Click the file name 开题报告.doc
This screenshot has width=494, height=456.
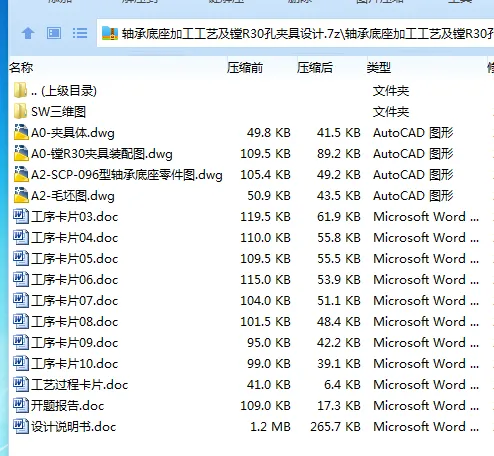coord(68,406)
